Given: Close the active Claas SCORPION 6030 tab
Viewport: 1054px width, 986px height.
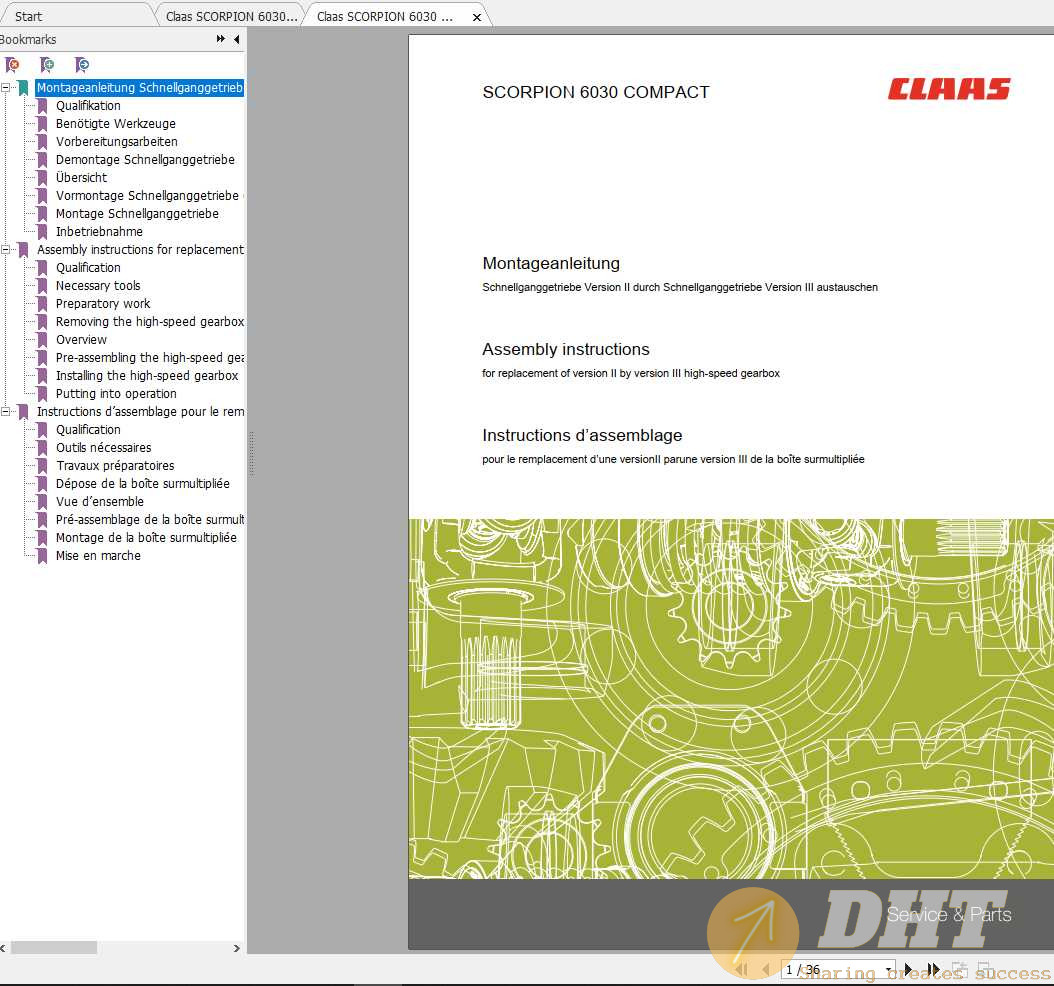Looking at the screenshot, I should tap(477, 17).
